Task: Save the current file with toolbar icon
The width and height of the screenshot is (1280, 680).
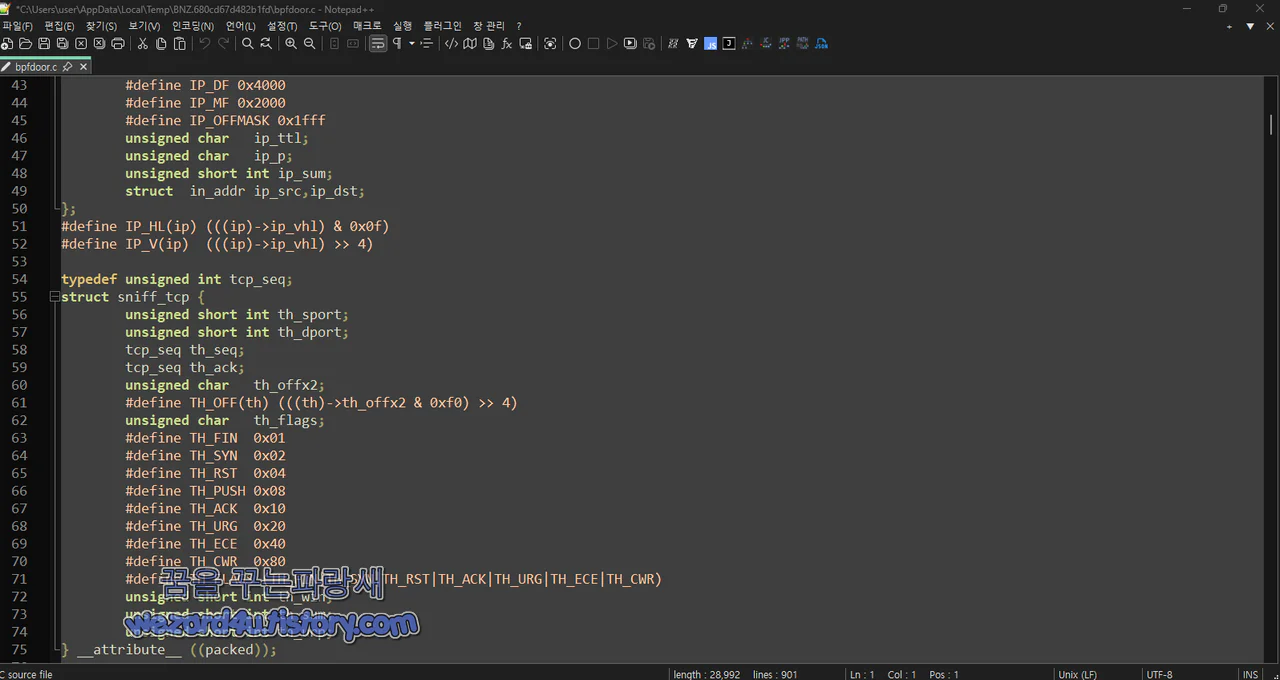Action: tap(44, 44)
